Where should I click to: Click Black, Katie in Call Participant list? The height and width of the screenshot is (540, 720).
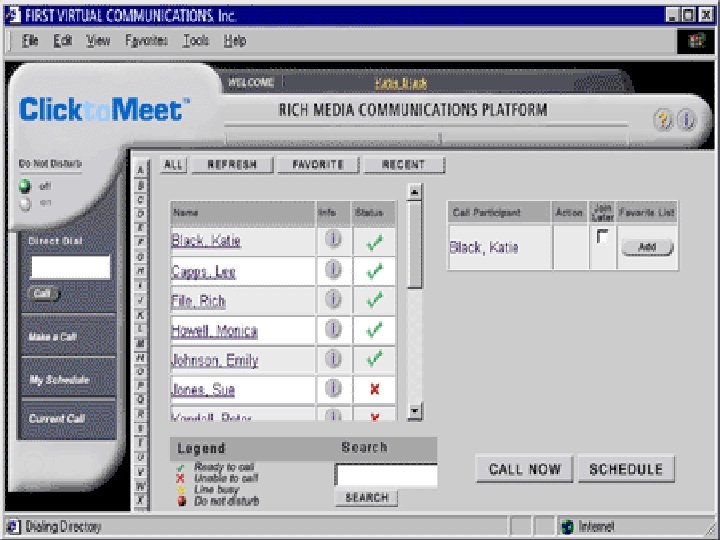pyautogui.click(x=484, y=248)
